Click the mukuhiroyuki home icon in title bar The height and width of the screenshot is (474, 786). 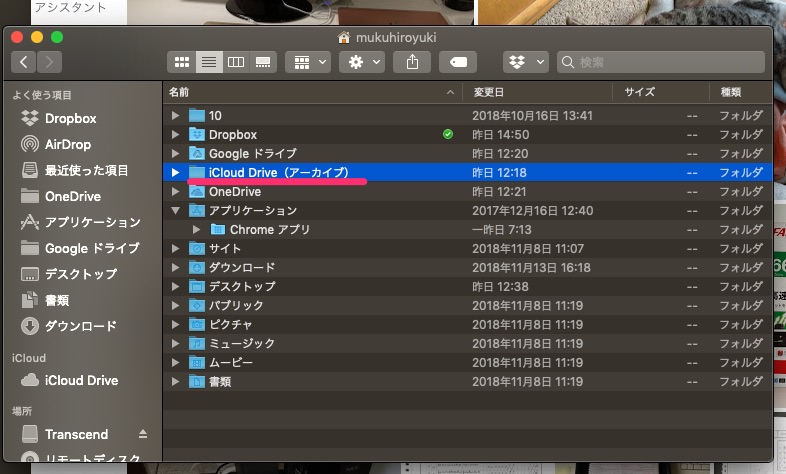pos(344,38)
